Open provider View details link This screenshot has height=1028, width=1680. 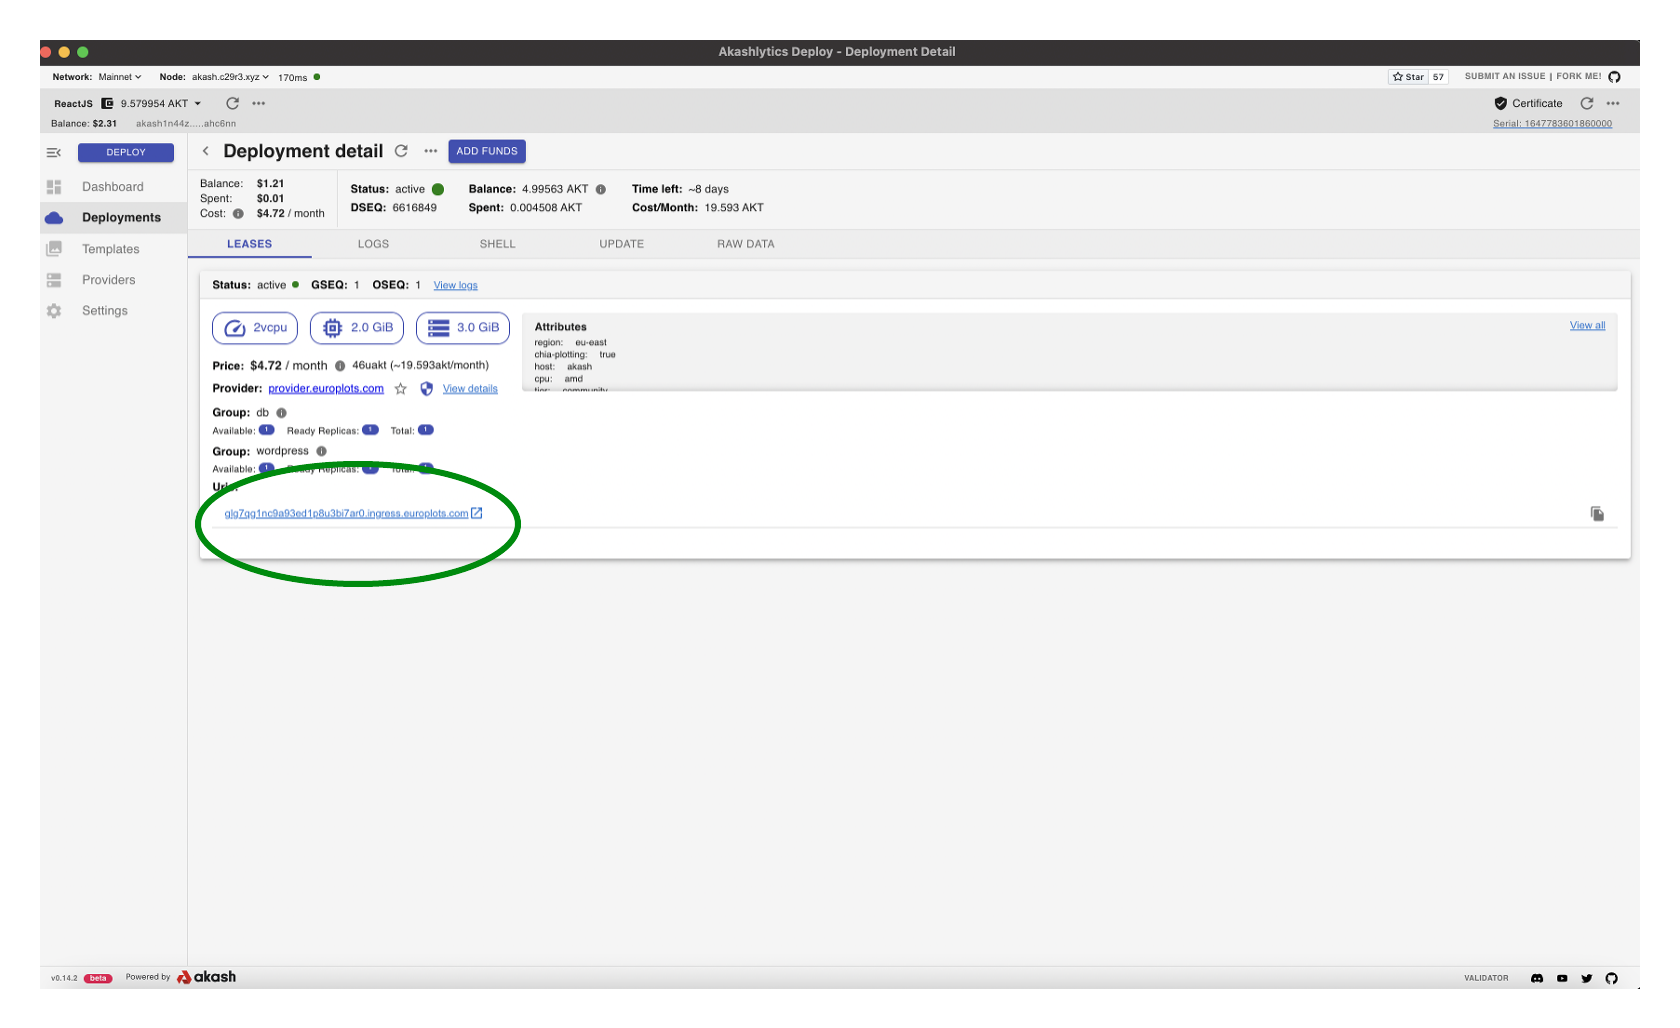pyautogui.click(x=470, y=389)
